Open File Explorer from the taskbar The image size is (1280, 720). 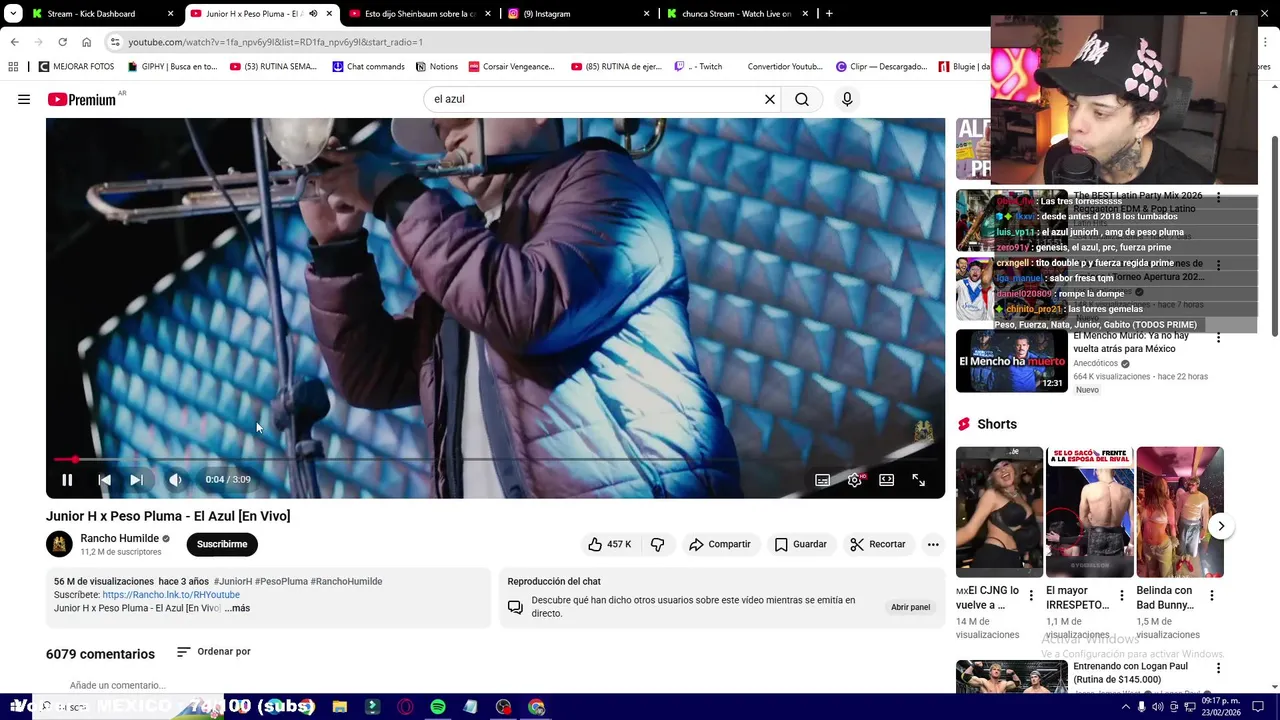pyautogui.click(x=340, y=707)
